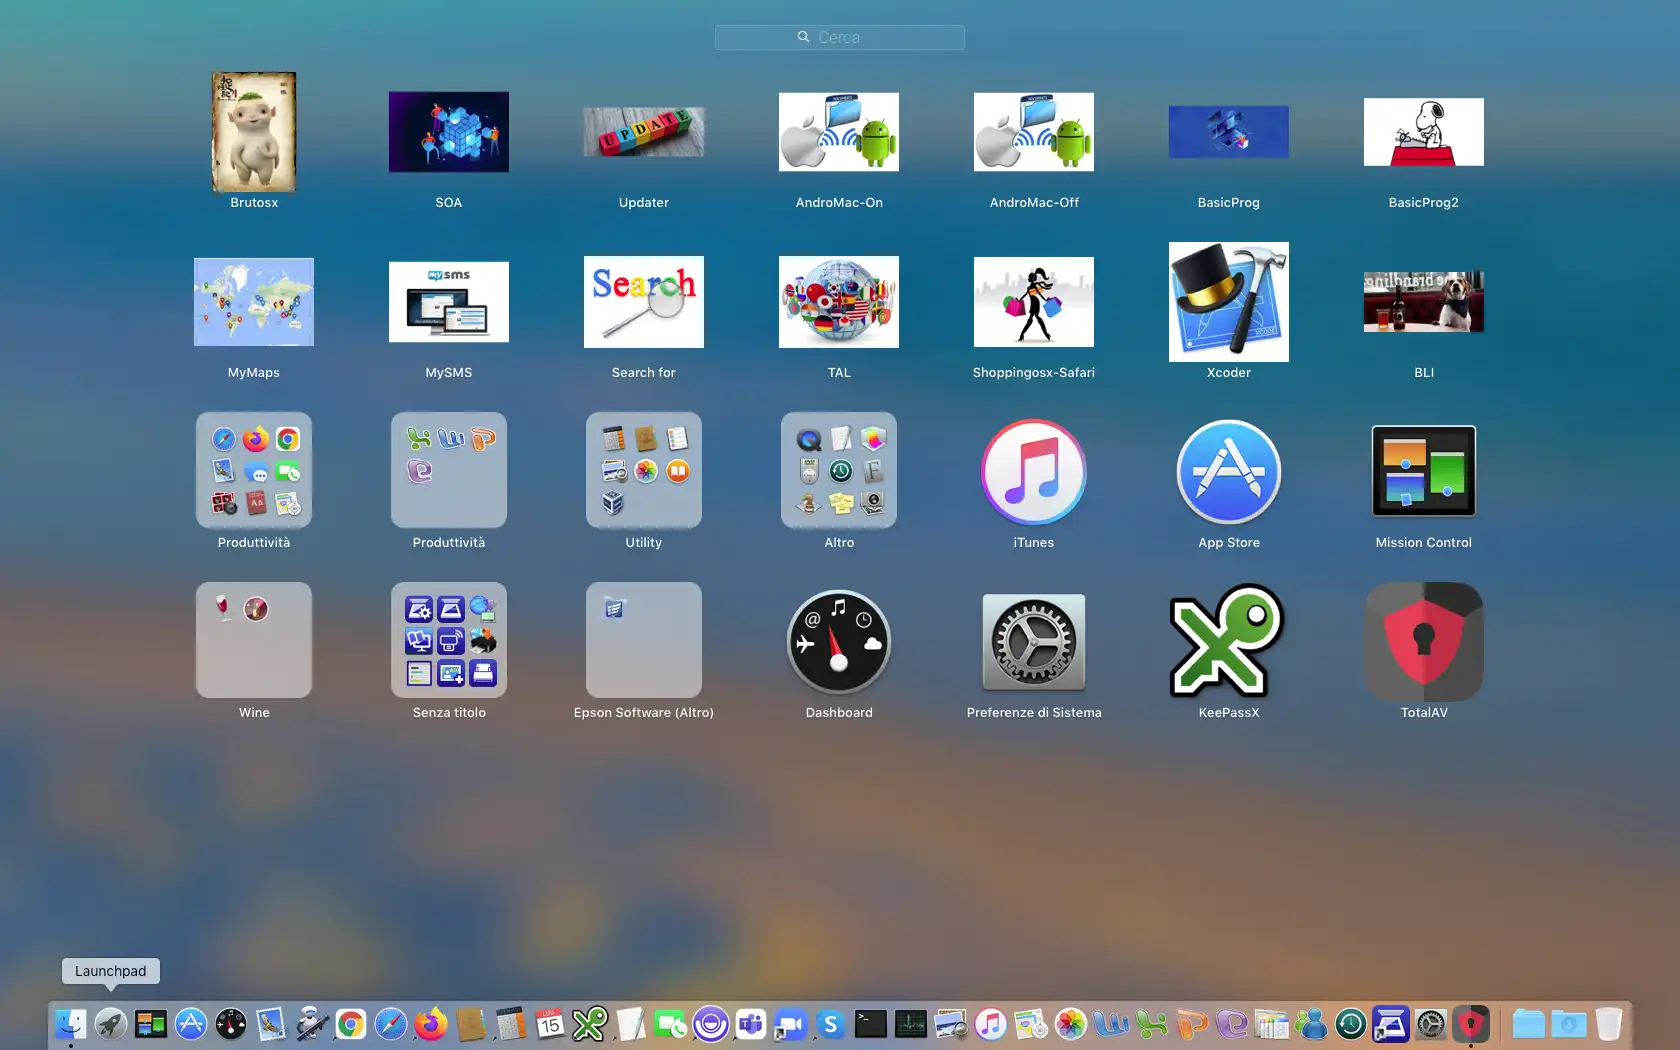
Task: Open Xcoder app
Action: [1229, 302]
